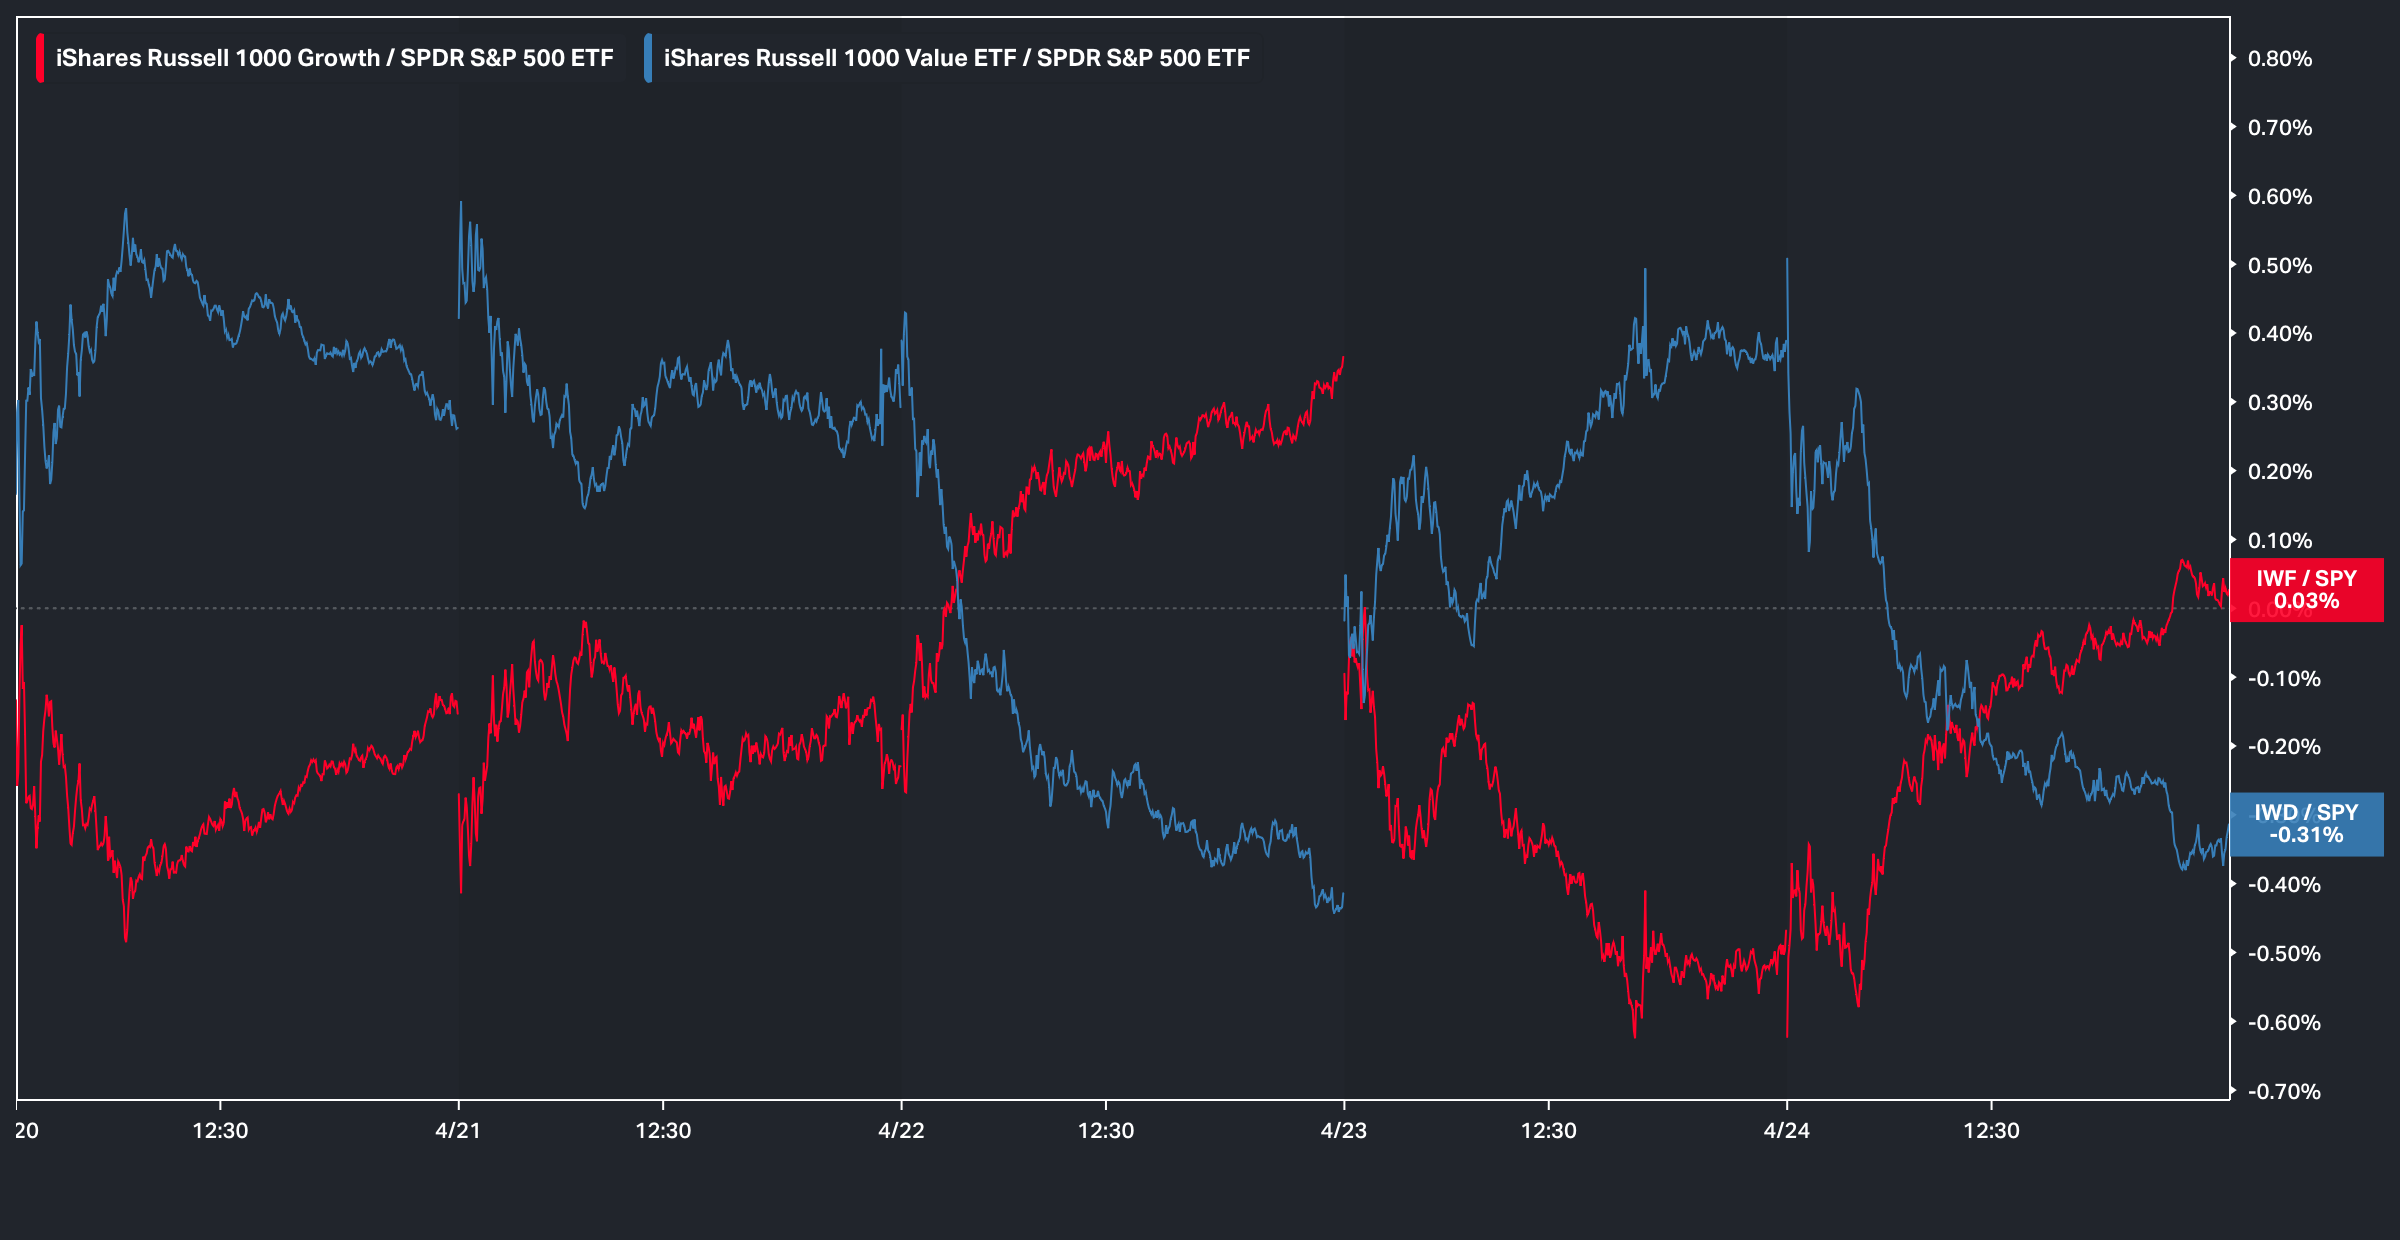2400x1240 pixels.
Task: Select the 4/21 date marker on time axis
Action: [x=458, y=1131]
